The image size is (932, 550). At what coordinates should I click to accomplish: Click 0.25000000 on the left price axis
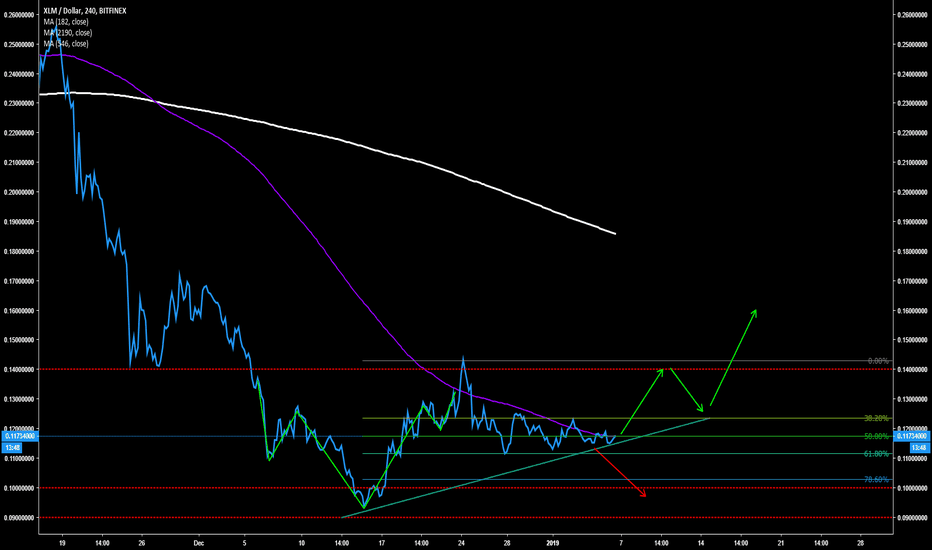point(19,45)
